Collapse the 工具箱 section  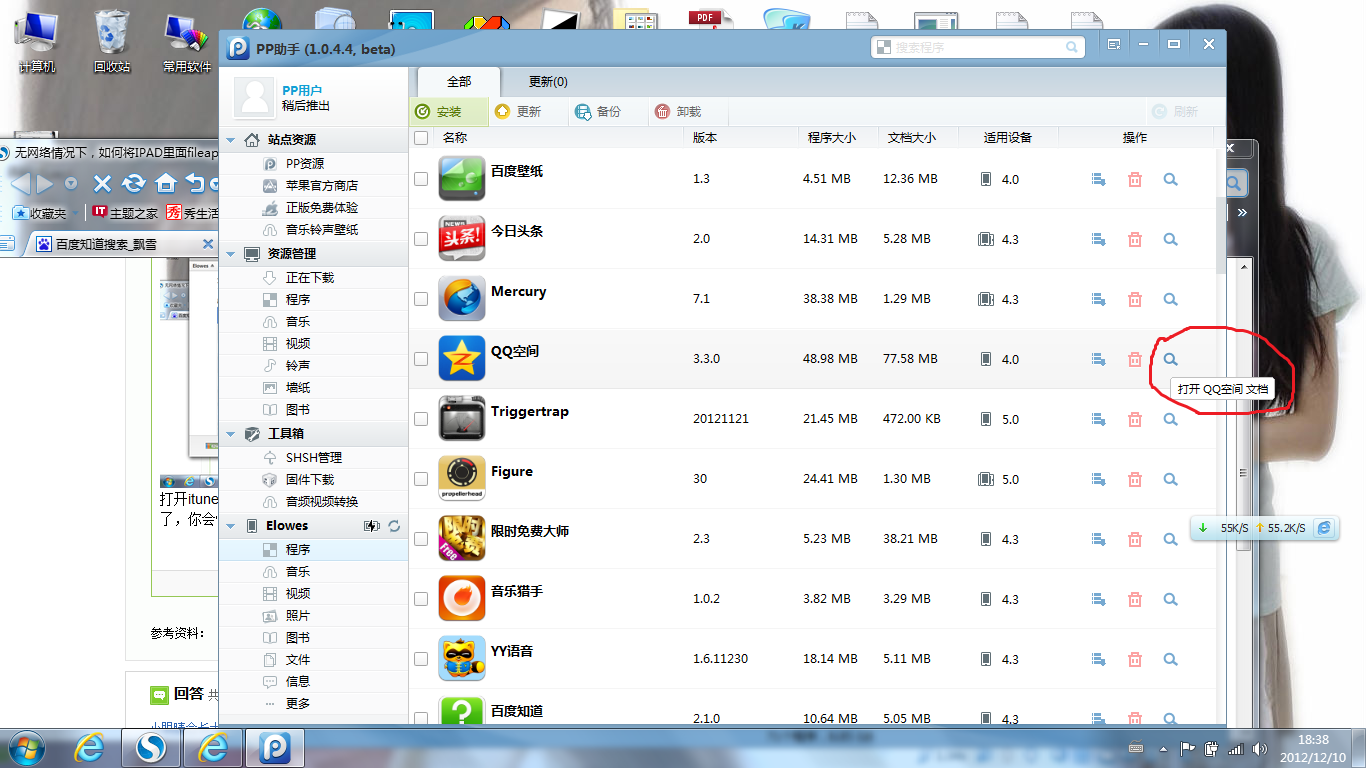click(231, 434)
